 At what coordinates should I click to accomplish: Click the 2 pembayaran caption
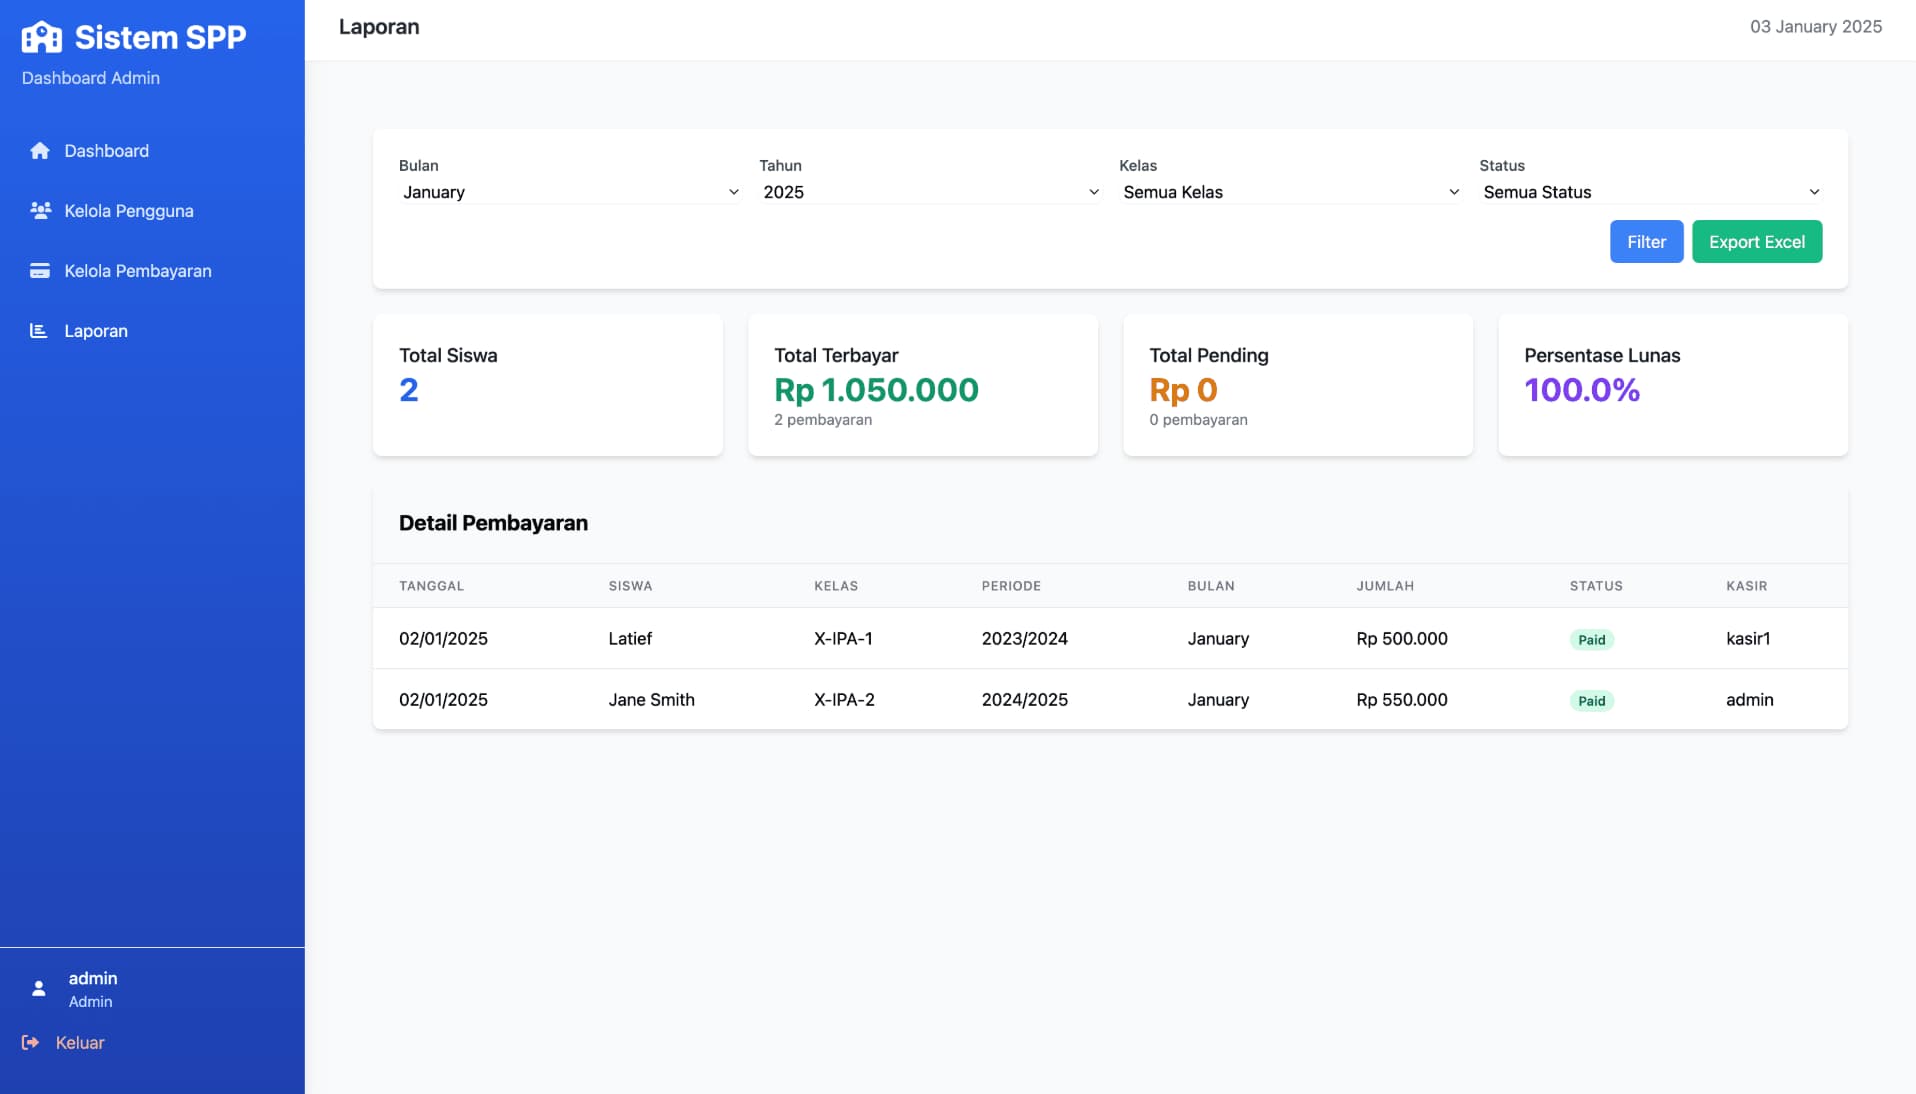[x=823, y=420]
